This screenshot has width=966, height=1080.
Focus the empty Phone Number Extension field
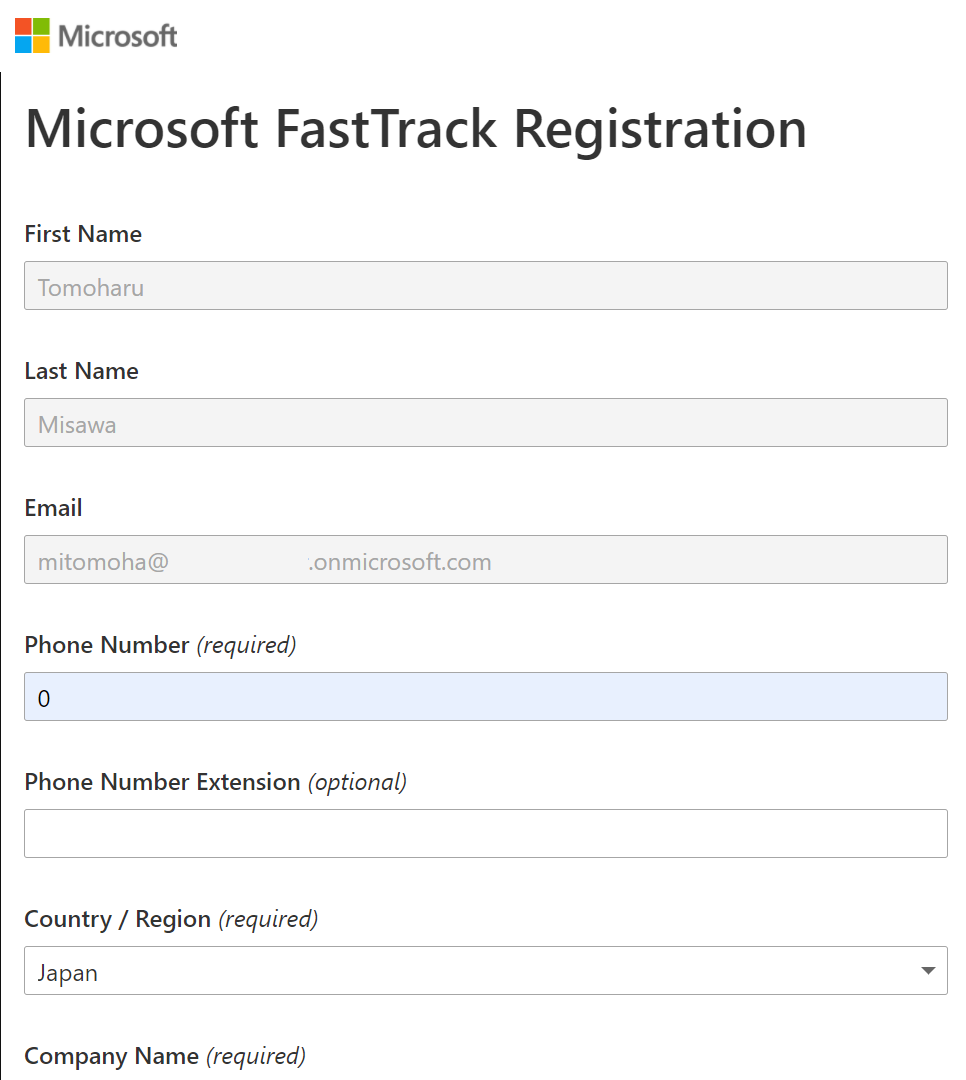point(486,834)
